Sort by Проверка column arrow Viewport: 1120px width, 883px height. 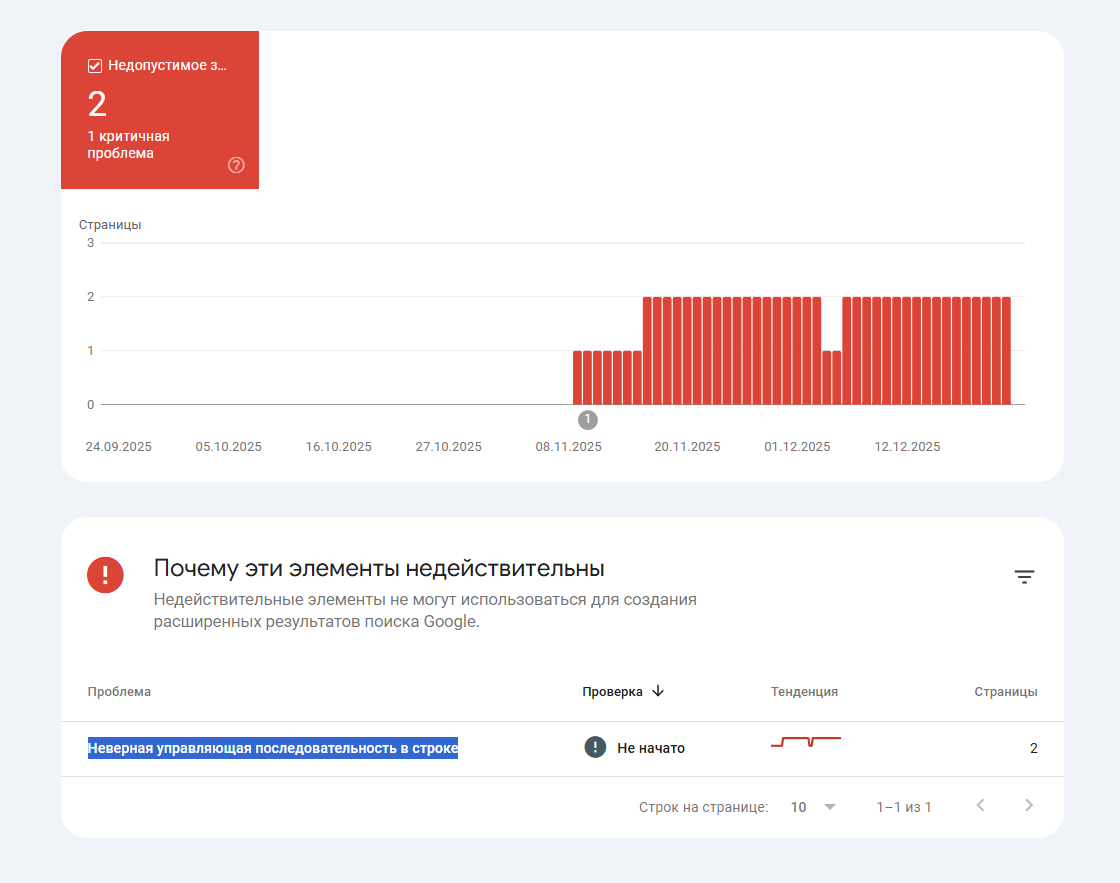[x=659, y=691]
